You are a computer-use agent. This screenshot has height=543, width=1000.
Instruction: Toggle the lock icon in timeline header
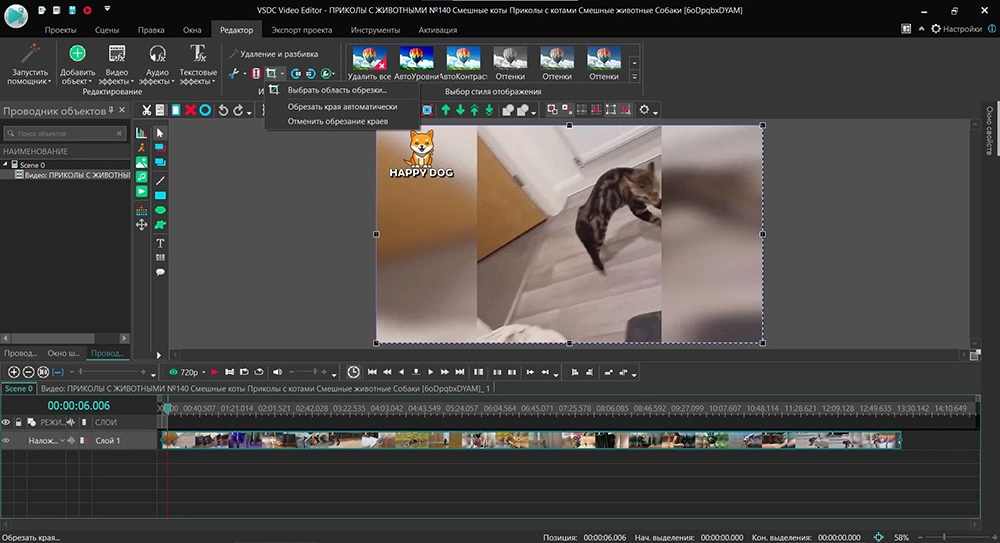(18, 423)
